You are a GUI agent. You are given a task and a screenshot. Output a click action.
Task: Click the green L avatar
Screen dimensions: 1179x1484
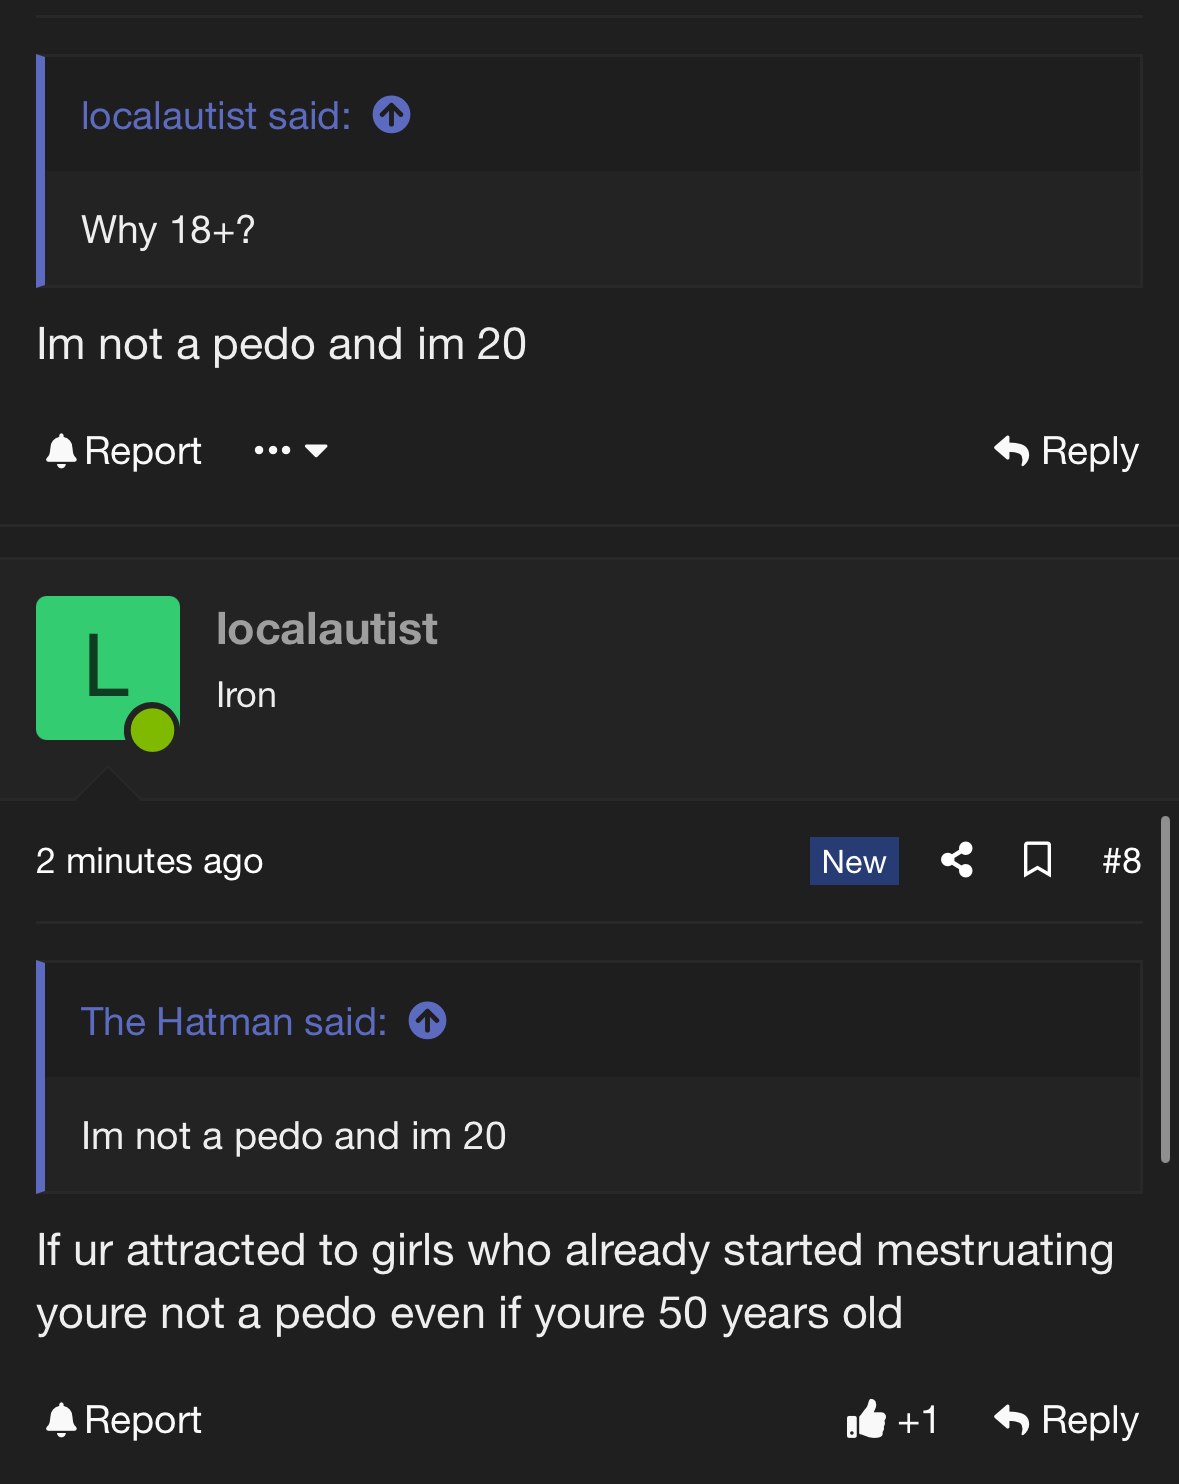[108, 668]
